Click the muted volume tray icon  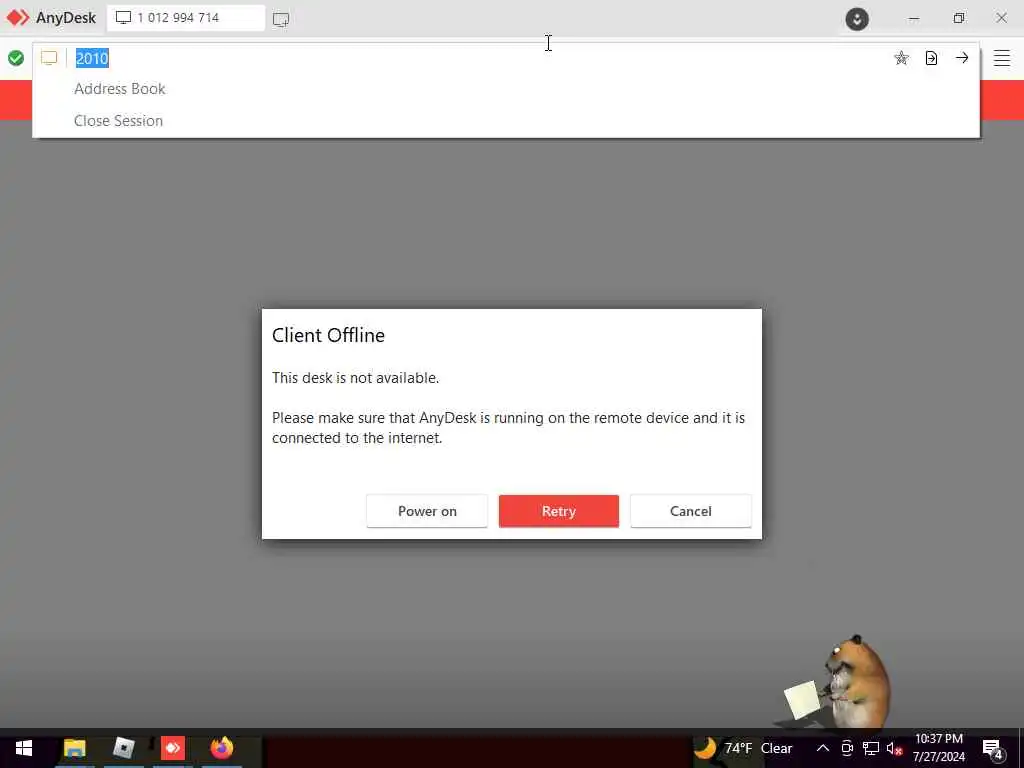[894, 748]
